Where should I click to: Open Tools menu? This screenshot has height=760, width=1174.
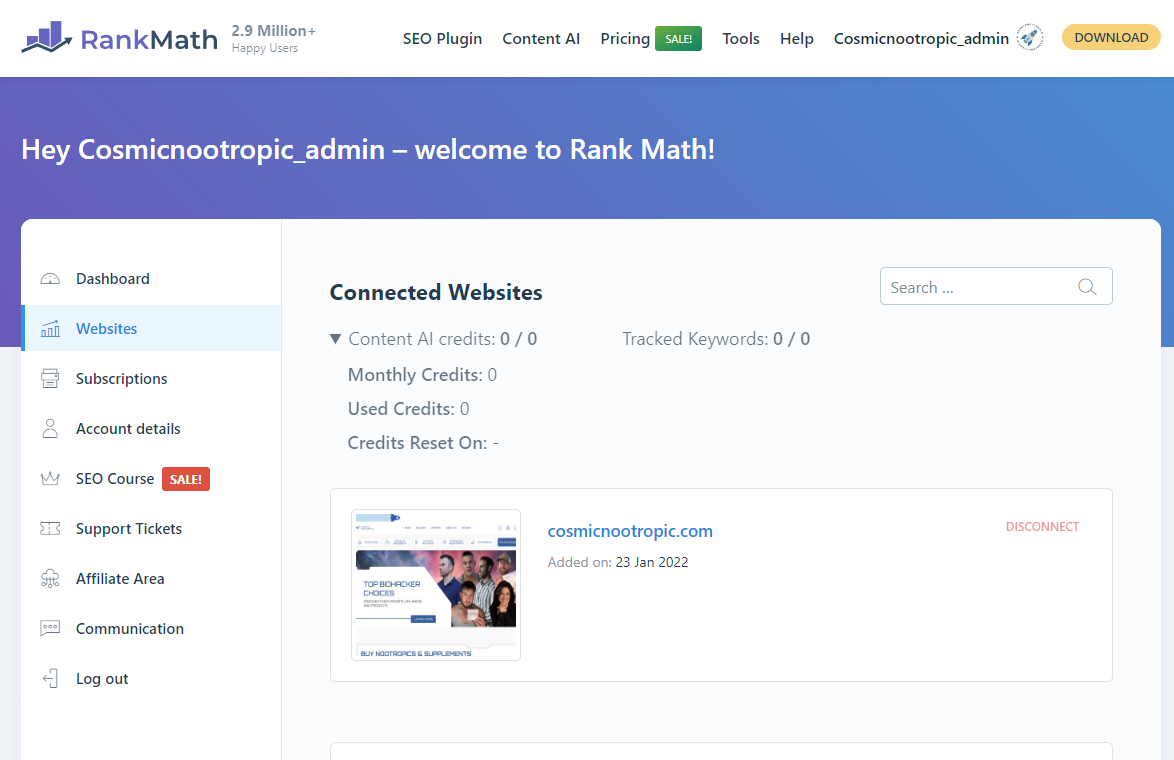click(740, 38)
